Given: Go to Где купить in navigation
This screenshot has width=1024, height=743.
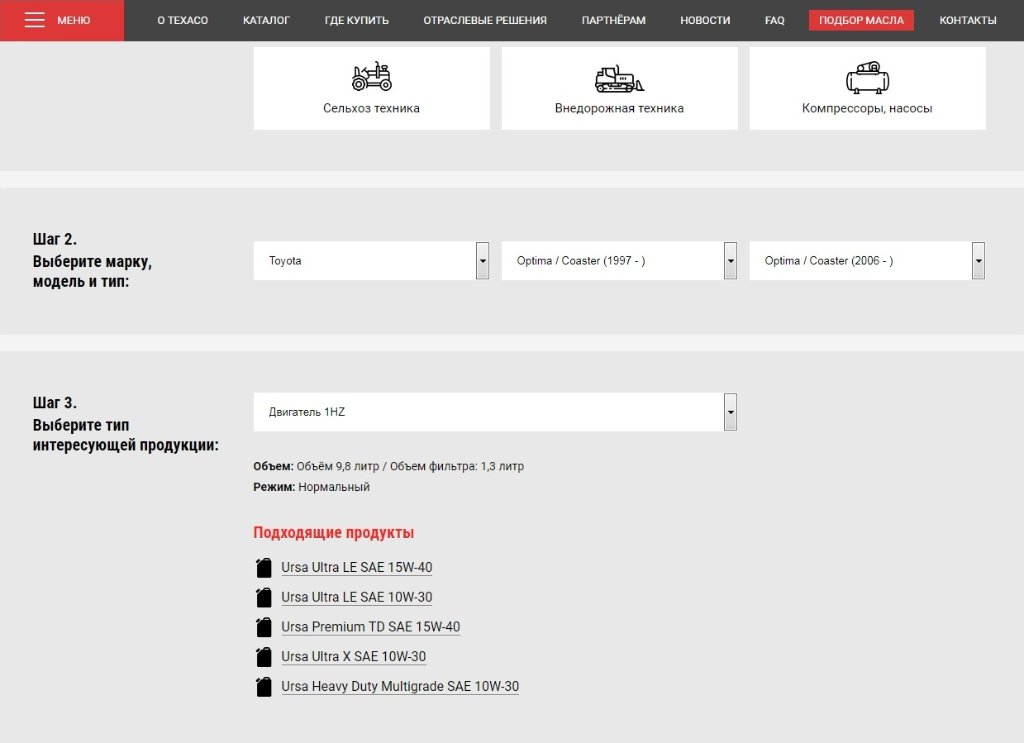Looking at the screenshot, I should [x=357, y=20].
